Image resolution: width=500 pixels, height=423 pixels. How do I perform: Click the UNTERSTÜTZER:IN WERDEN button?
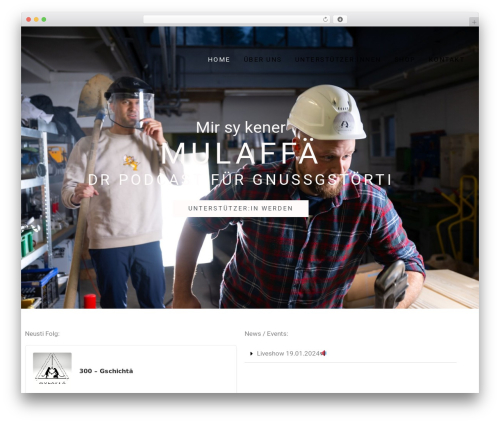coord(241,209)
